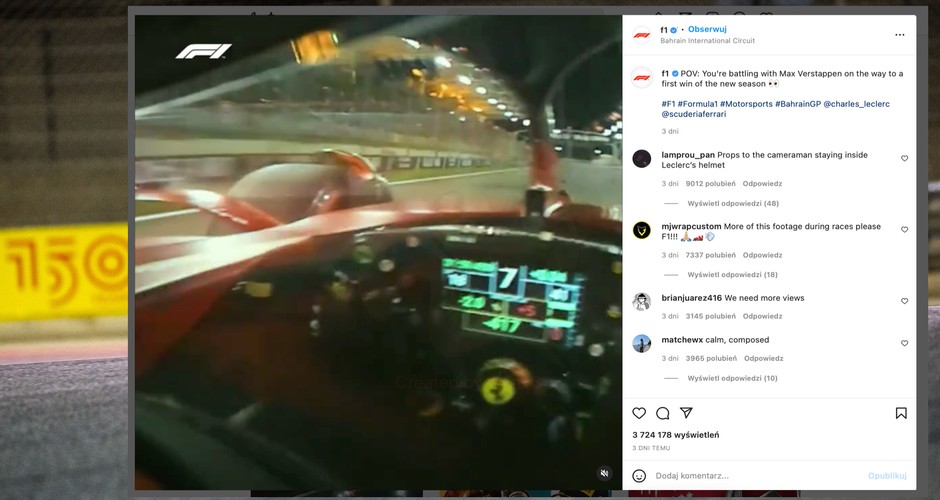
Task: Open the emoji picker in comment box
Action: click(639, 476)
